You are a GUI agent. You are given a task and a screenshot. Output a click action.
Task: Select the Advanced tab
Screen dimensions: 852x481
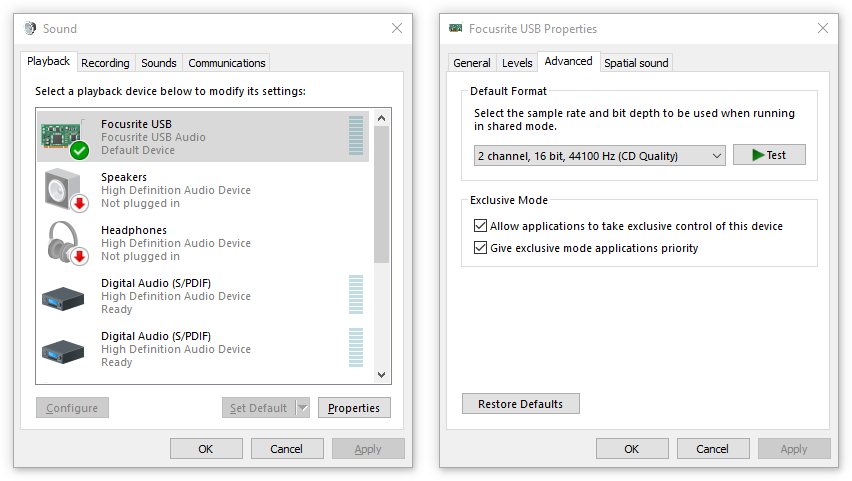coord(568,61)
